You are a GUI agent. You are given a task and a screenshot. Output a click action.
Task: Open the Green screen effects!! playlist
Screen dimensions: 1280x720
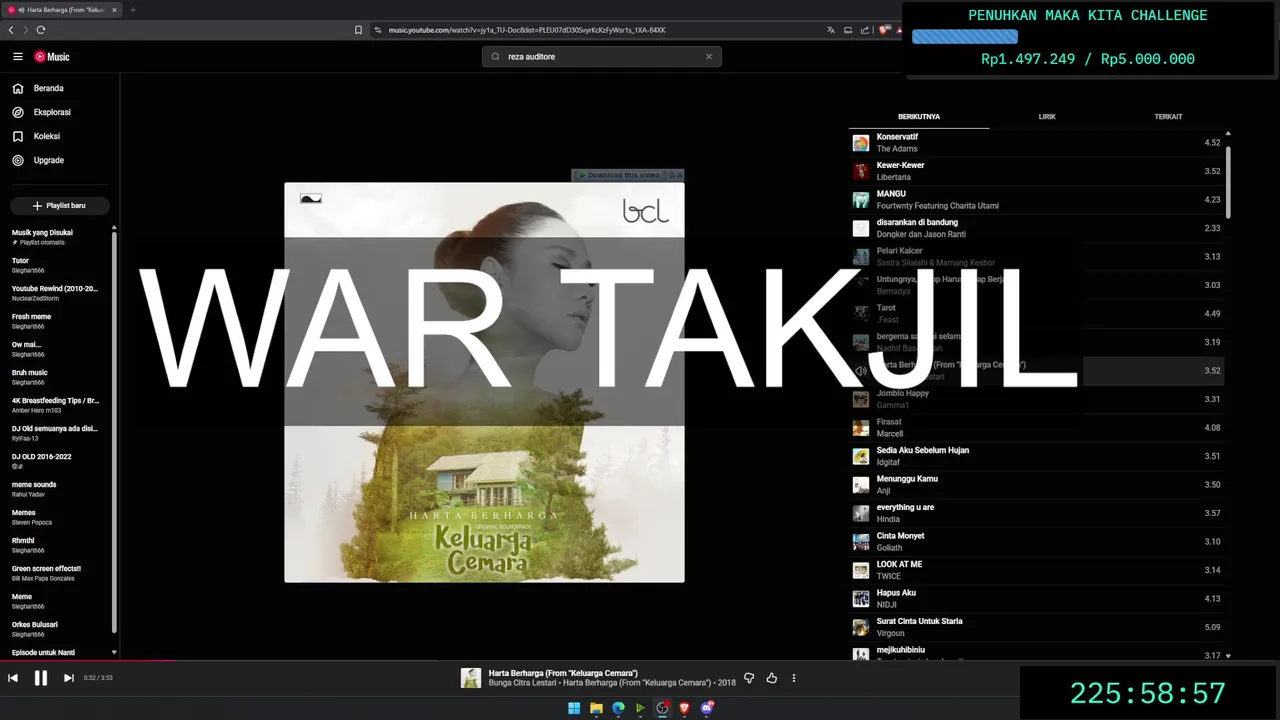coord(56,573)
